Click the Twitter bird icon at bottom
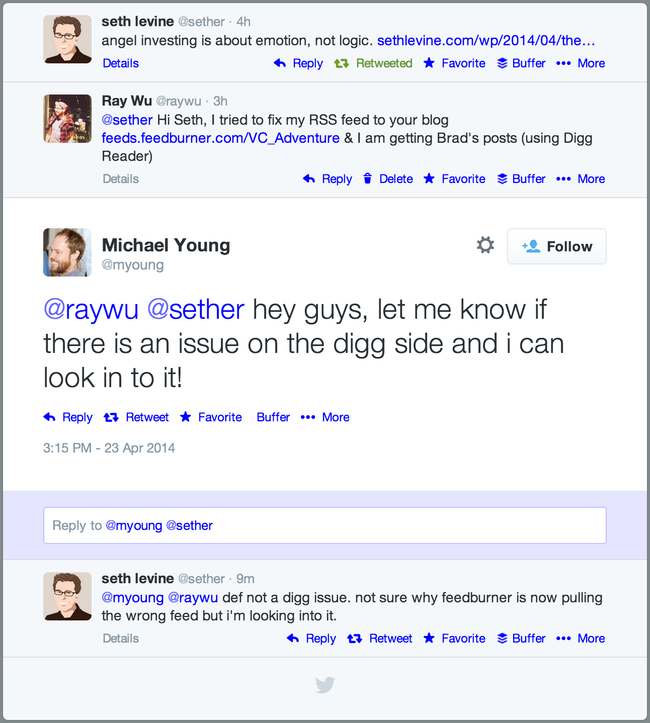The width and height of the screenshot is (650, 723). tap(324, 685)
